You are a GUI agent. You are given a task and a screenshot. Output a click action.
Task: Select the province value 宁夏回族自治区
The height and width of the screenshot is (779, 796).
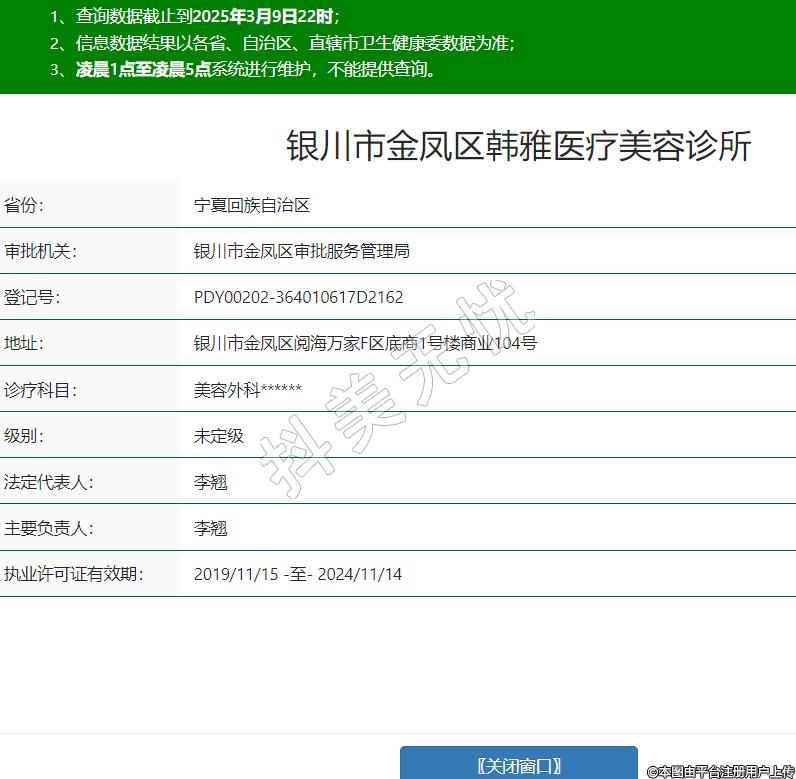252,205
